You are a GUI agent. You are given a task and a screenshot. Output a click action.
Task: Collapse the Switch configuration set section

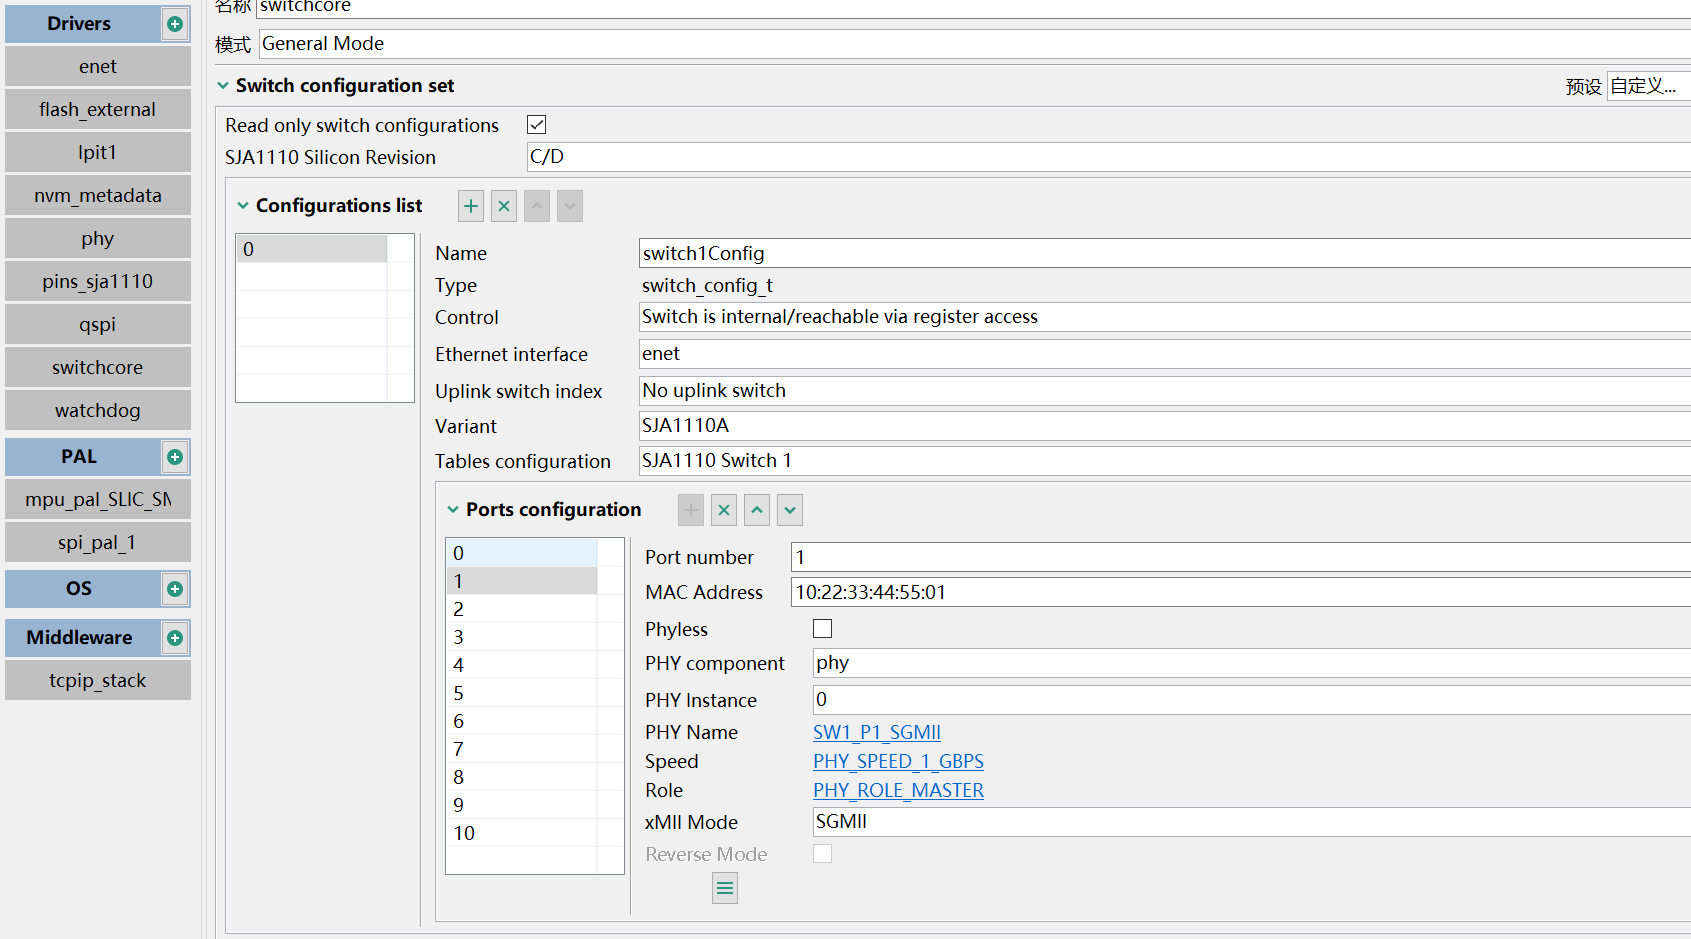pos(222,86)
